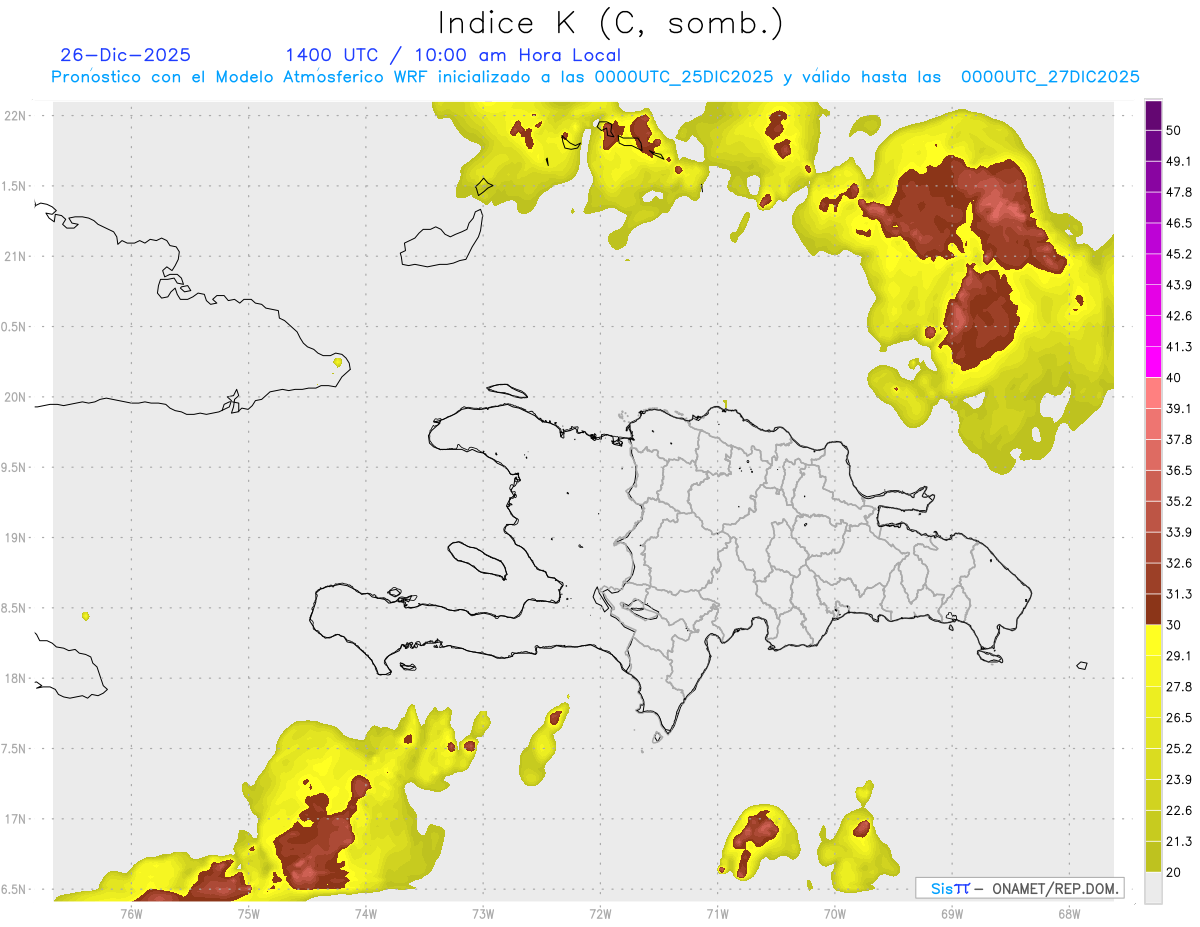This screenshot has height=927, width=1200.
Task: Click the "0000UTC_27DIC2025" valid-until time text
Action: tap(1050, 77)
